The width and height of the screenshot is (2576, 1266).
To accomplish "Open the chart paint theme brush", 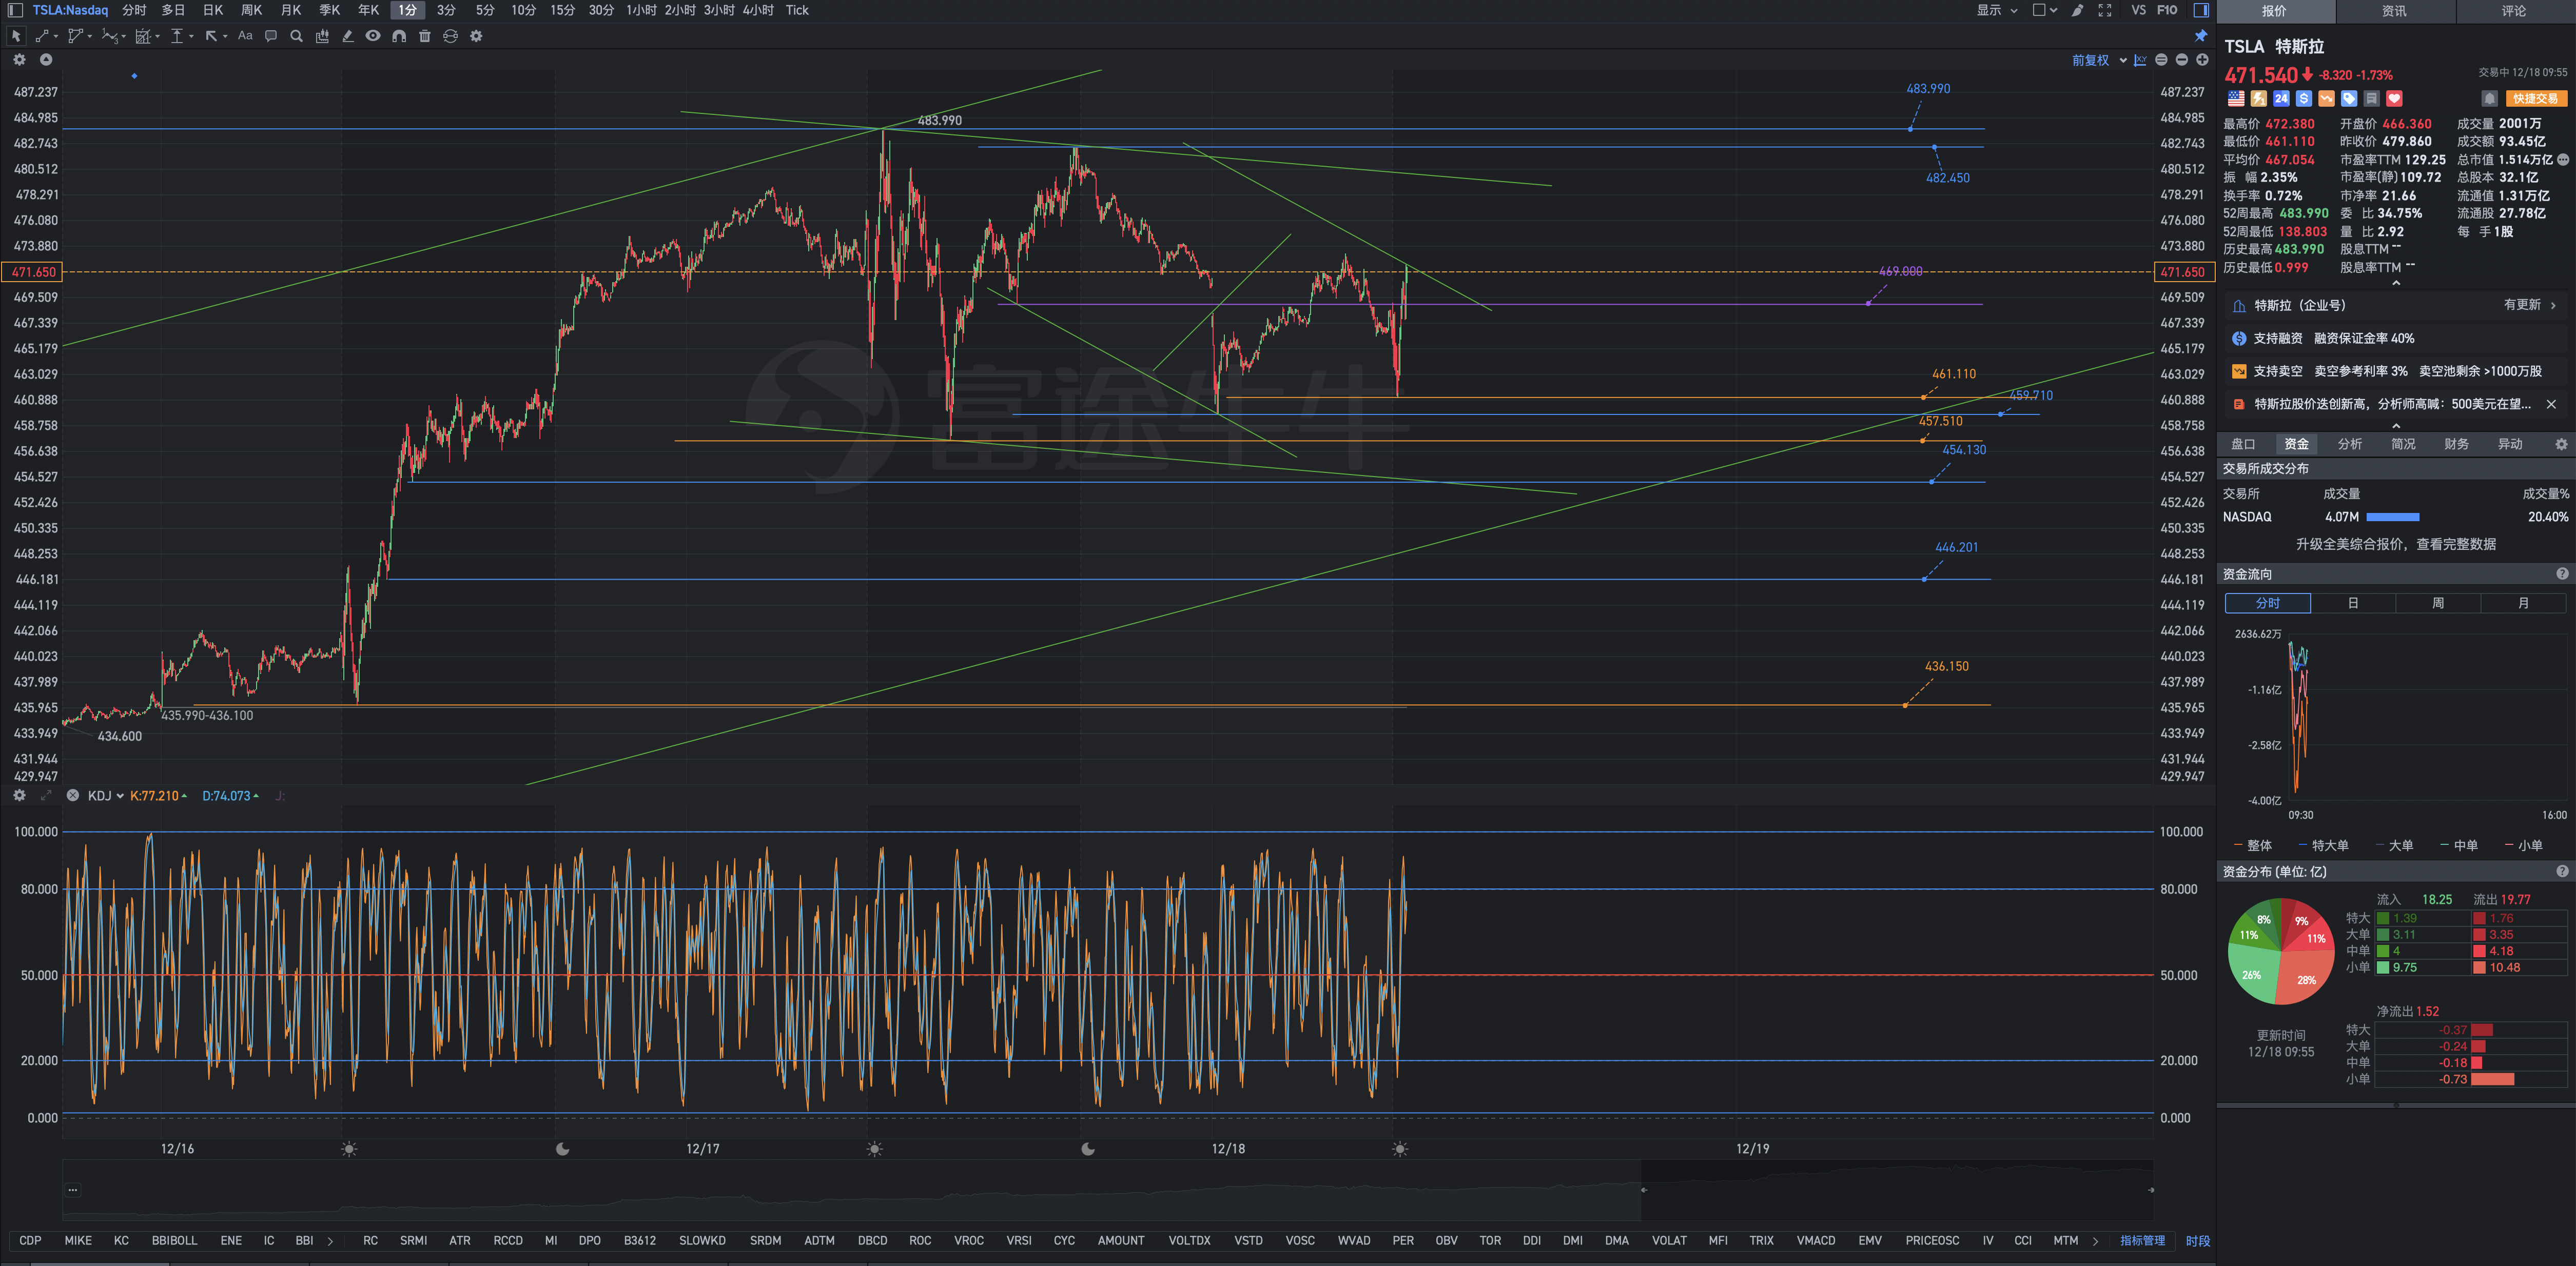I will tap(2078, 10).
